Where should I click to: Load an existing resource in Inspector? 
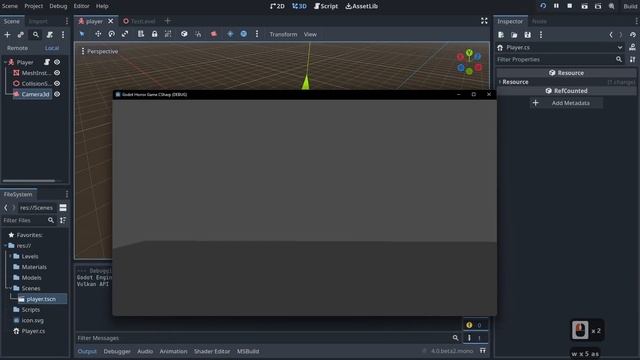click(x=514, y=35)
